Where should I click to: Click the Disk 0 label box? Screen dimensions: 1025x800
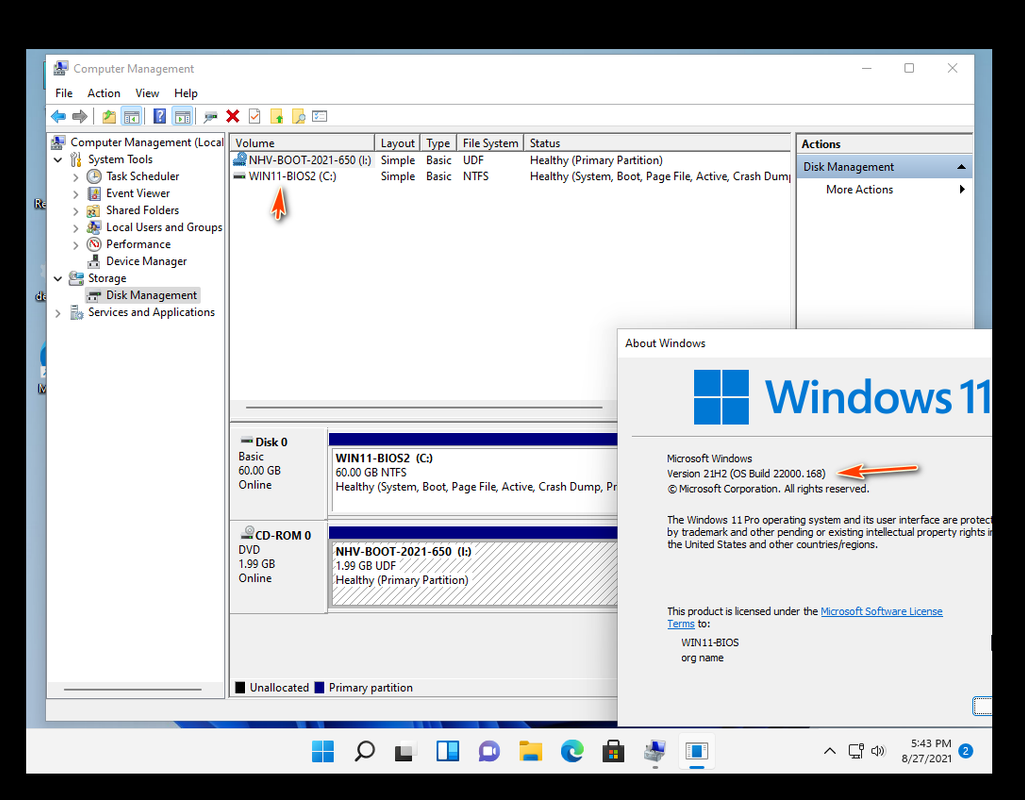point(278,473)
